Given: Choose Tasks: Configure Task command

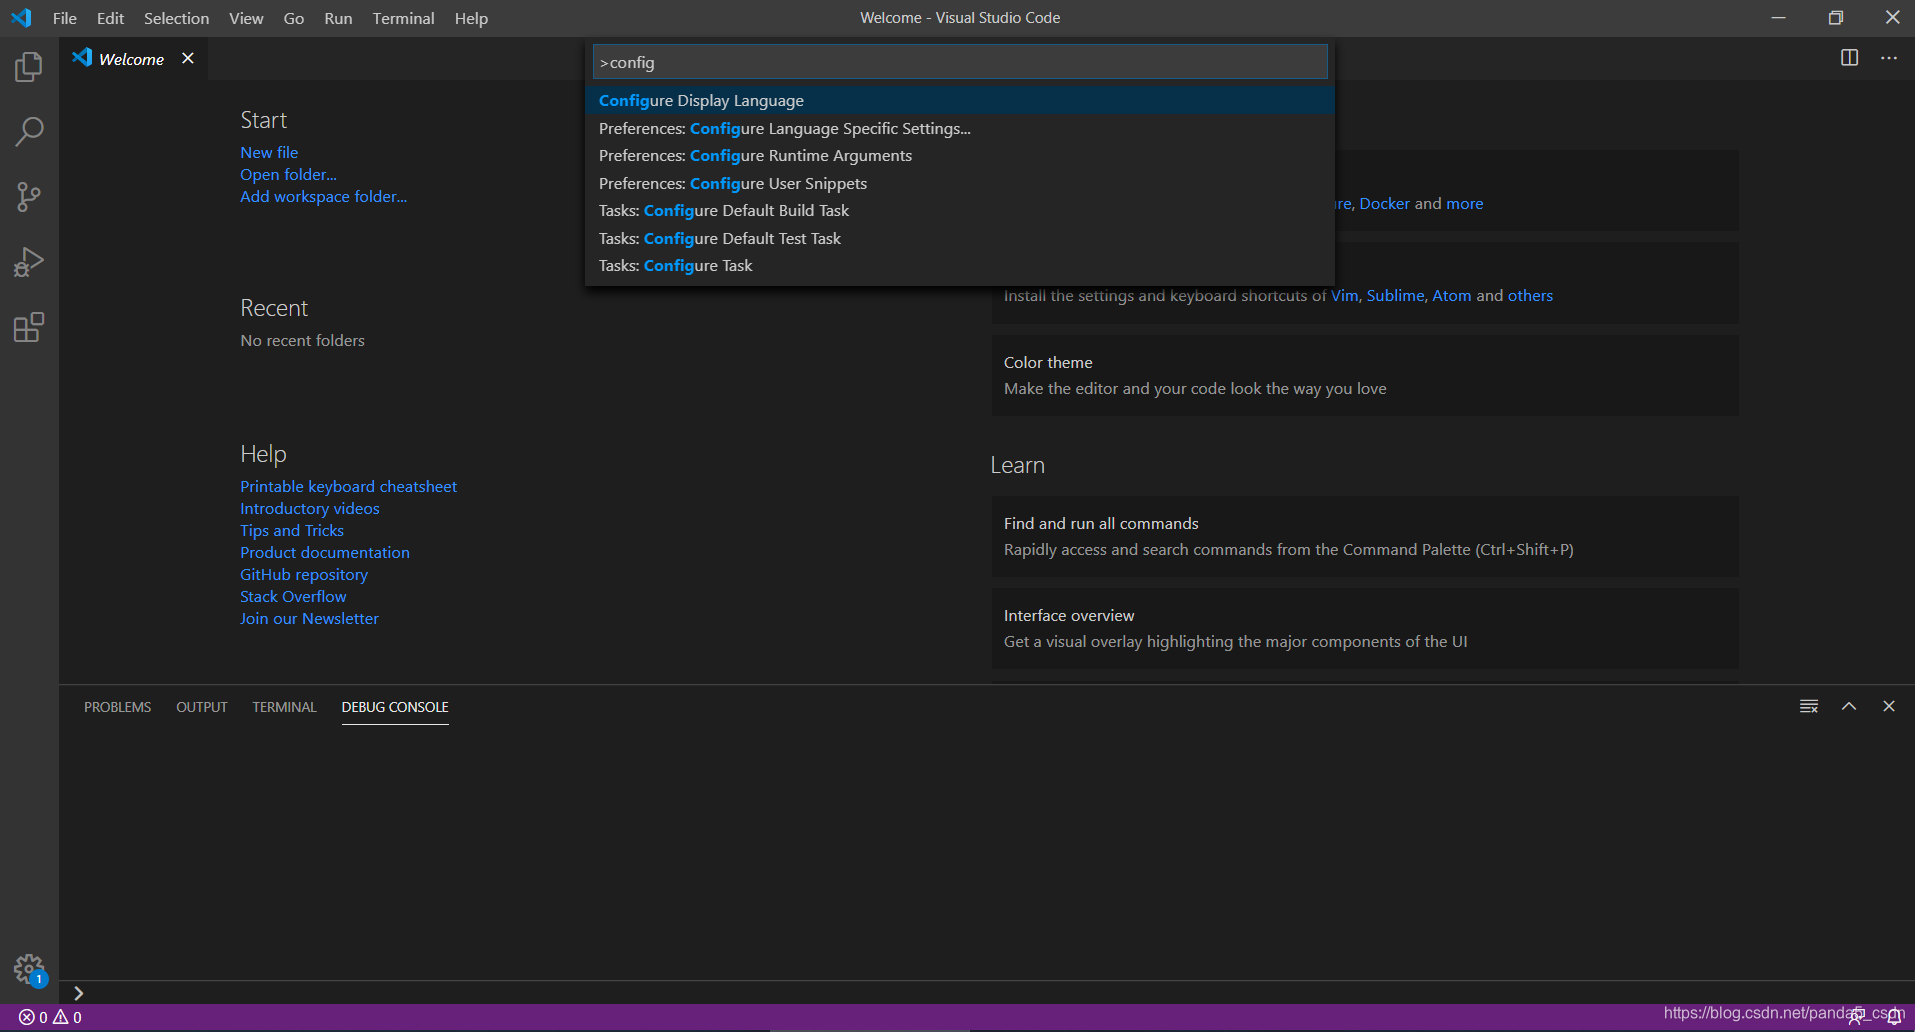Looking at the screenshot, I should [x=960, y=265].
